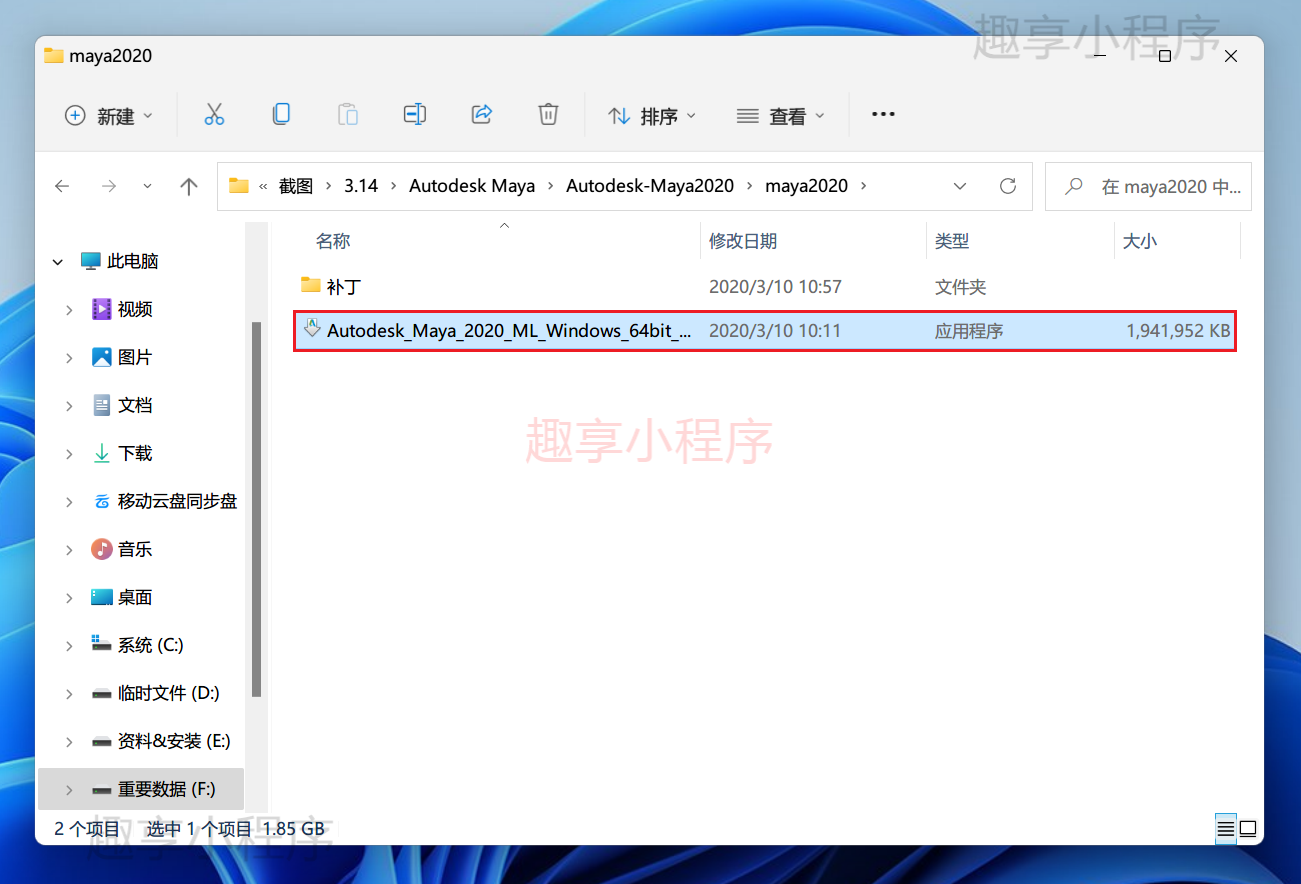Expand the 视频 tree node
Viewport: 1301px width, 884px height.
click(x=69, y=310)
